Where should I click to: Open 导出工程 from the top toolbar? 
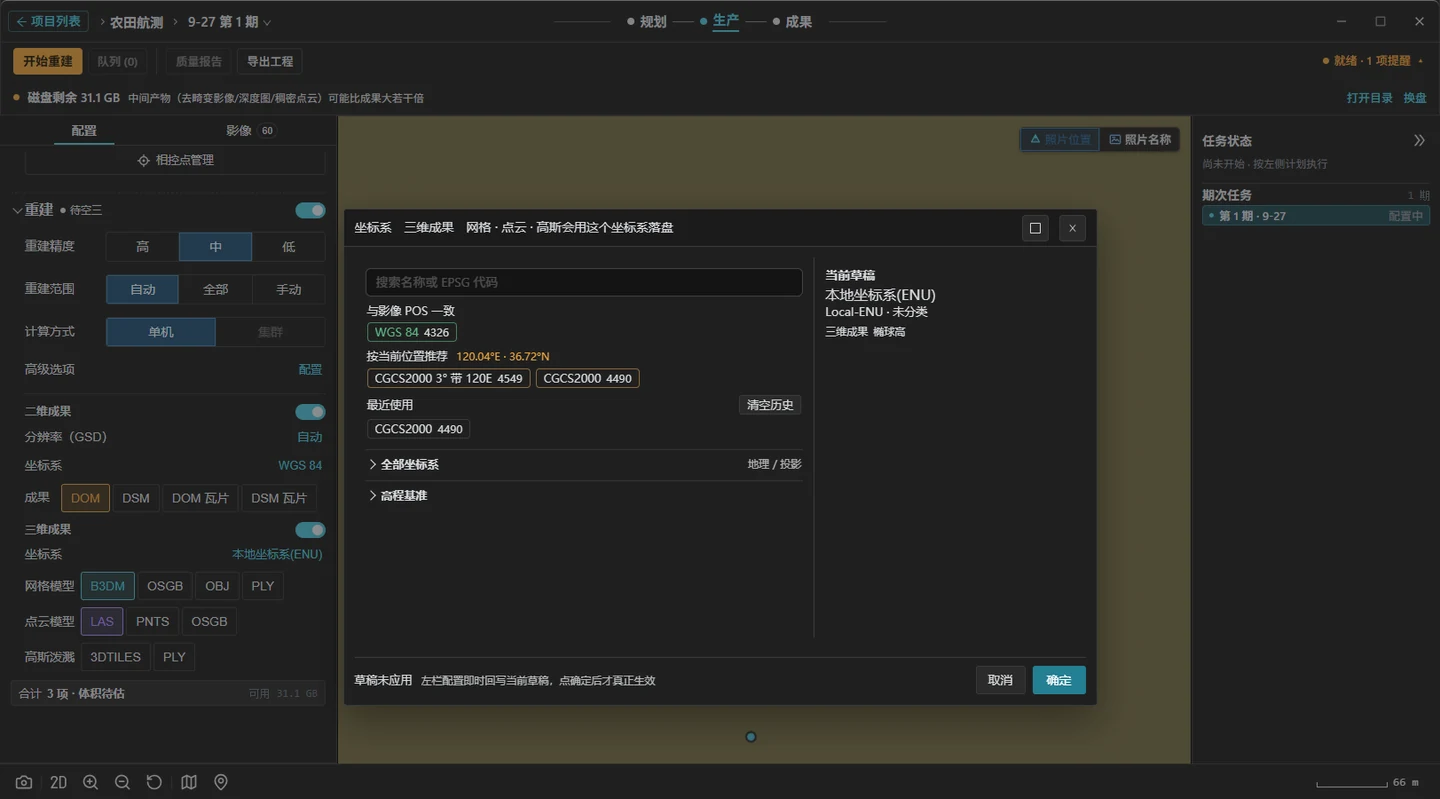click(270, 61)
